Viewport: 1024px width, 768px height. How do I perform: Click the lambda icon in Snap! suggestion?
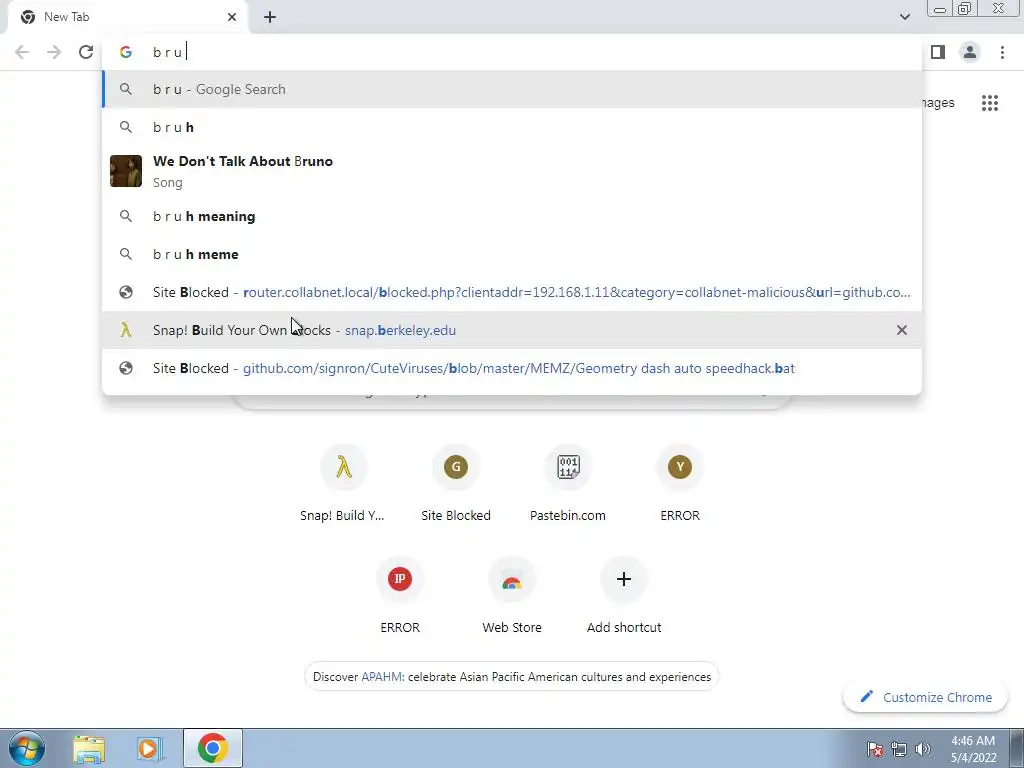coord(126,330)
